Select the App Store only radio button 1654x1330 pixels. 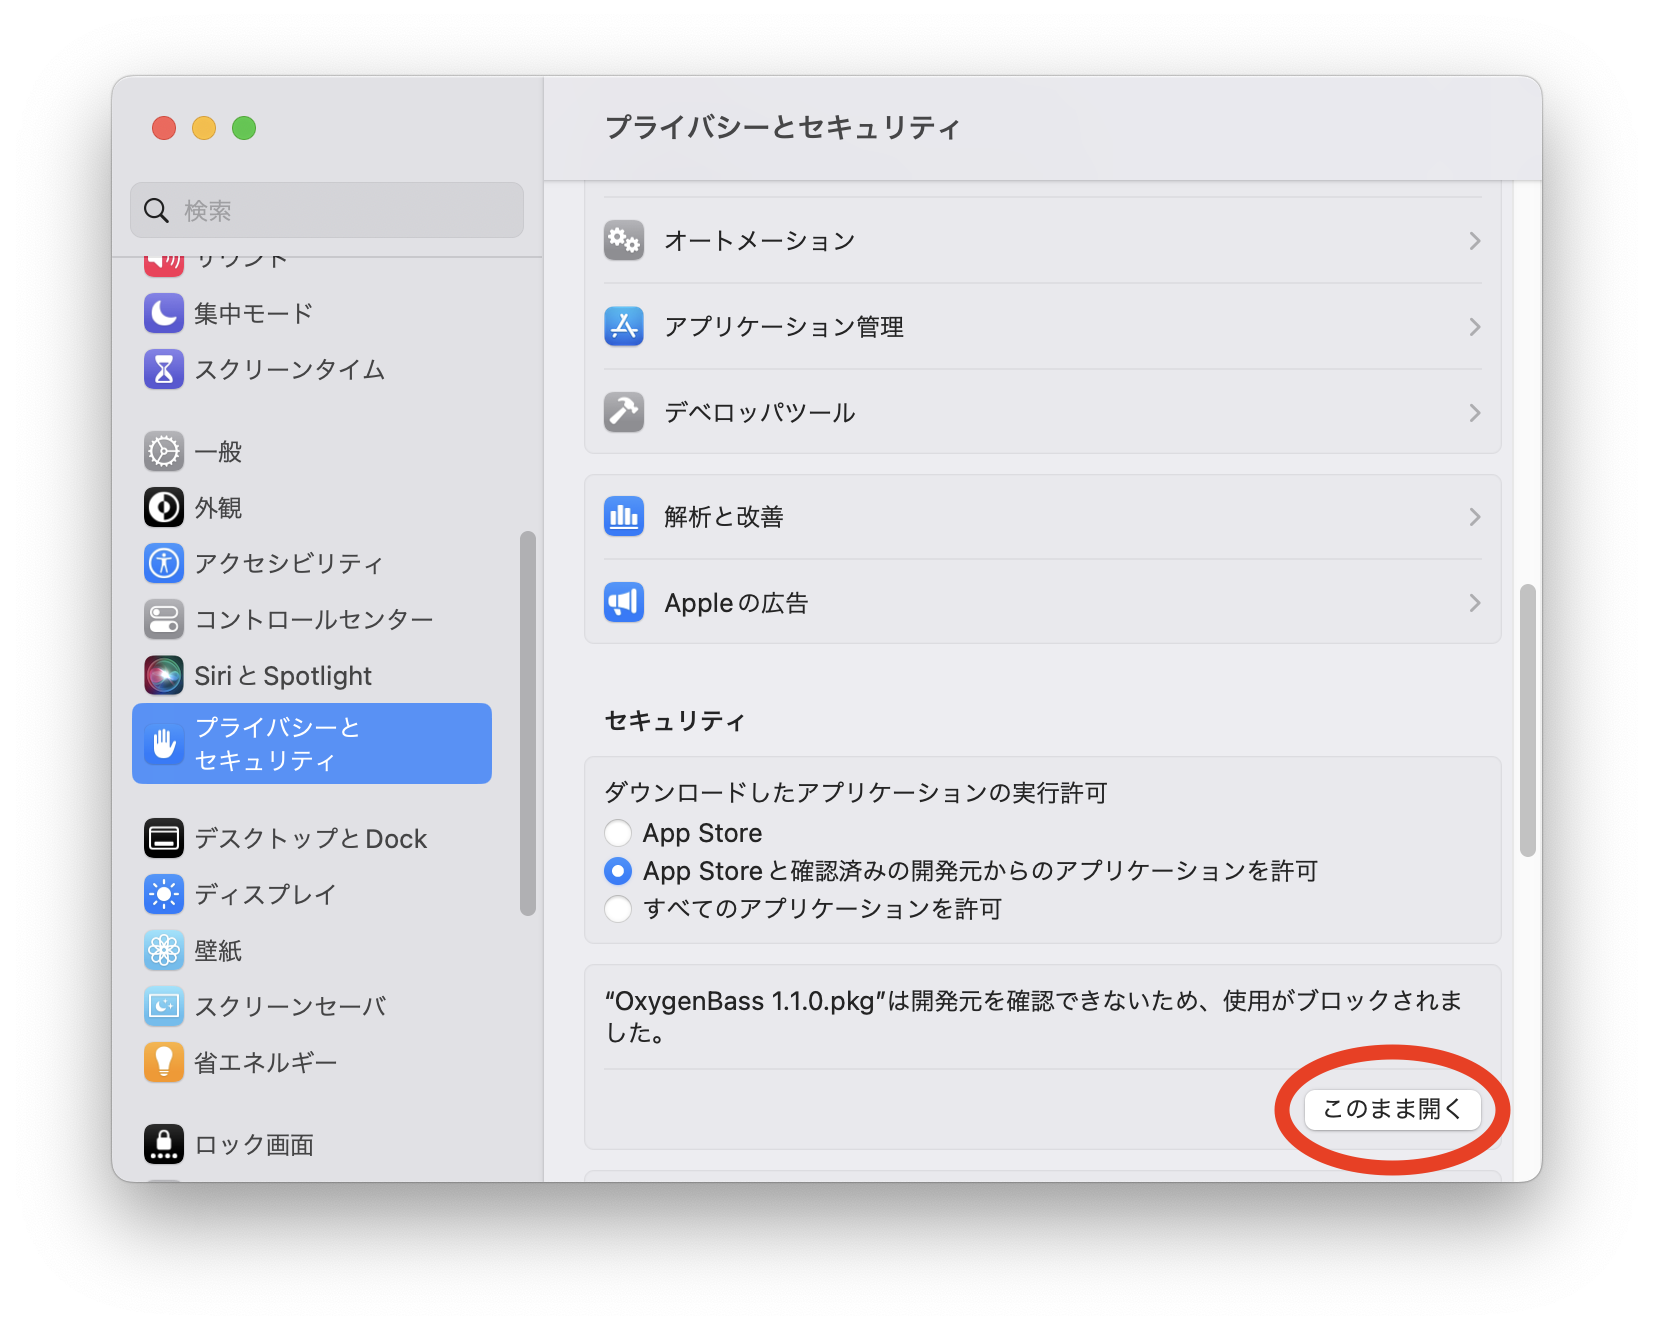618,833
